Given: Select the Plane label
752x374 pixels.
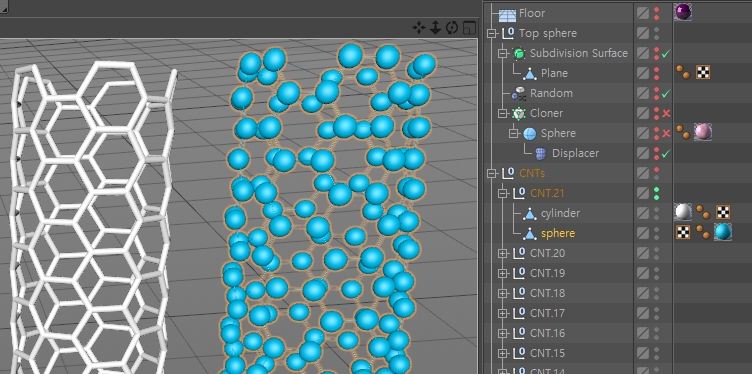Looking at the screenshot, I should (x=554, y=73).
